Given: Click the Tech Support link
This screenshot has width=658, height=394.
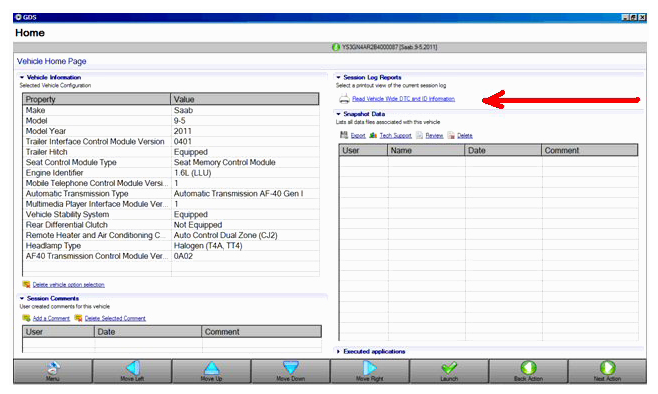Looking at the screenshot, I should pyautogui.click(x=395, y=136).
